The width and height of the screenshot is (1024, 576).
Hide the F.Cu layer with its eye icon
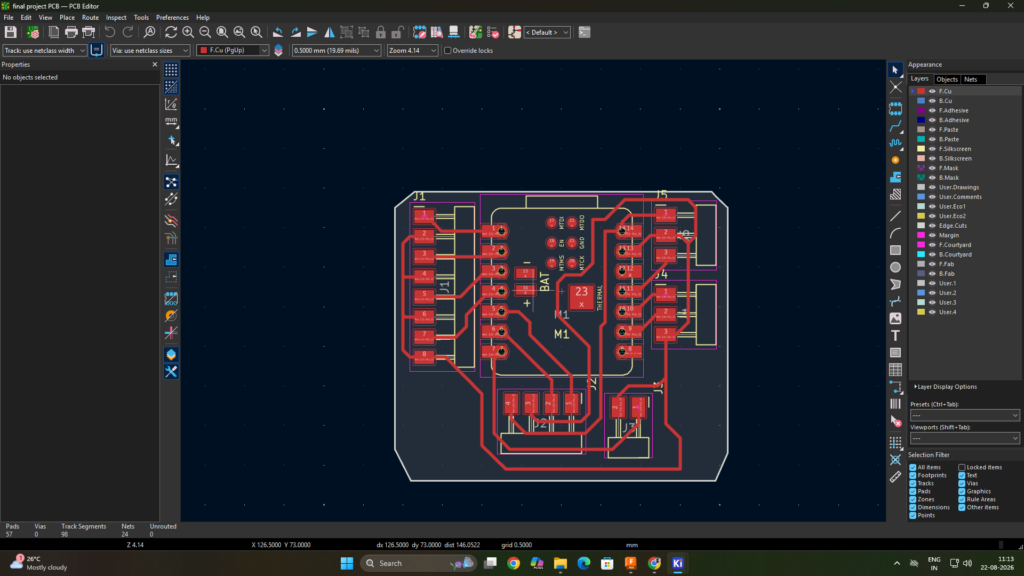click(x=932, y=91)
